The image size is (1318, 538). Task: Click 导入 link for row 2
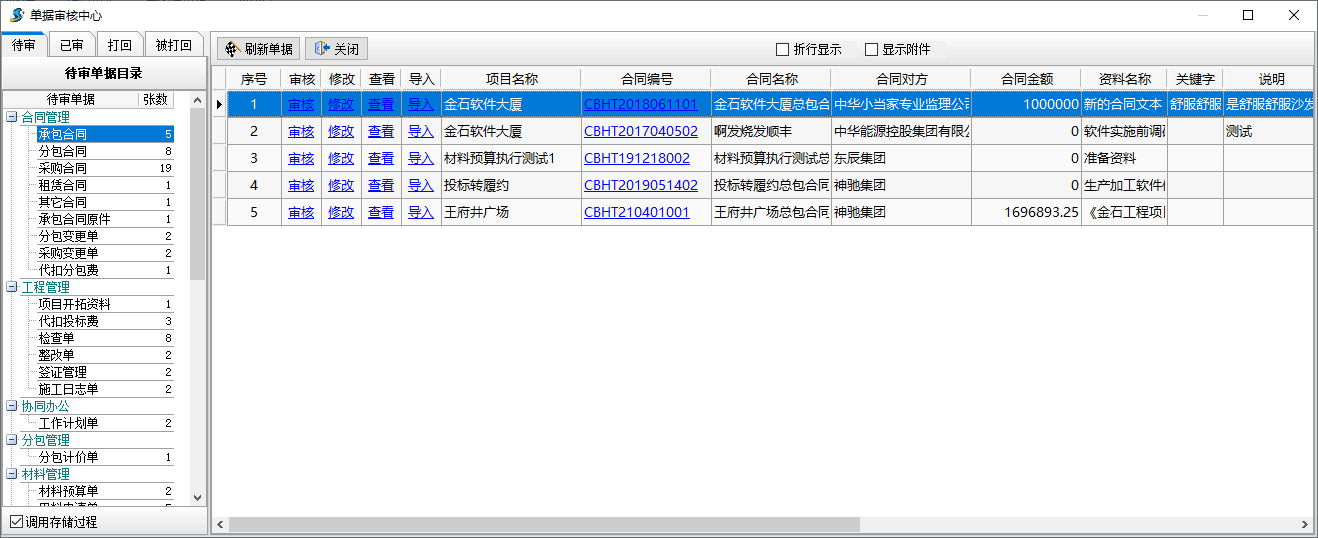[421, 131]
